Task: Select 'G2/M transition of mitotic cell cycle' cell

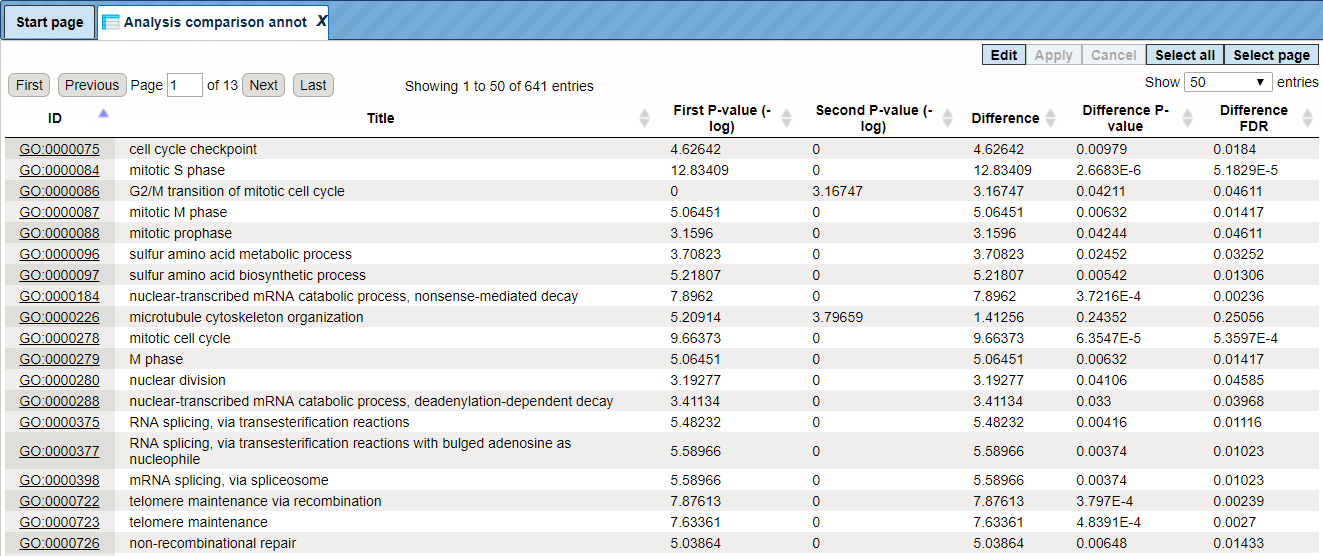Action: (x=237, y=191)
